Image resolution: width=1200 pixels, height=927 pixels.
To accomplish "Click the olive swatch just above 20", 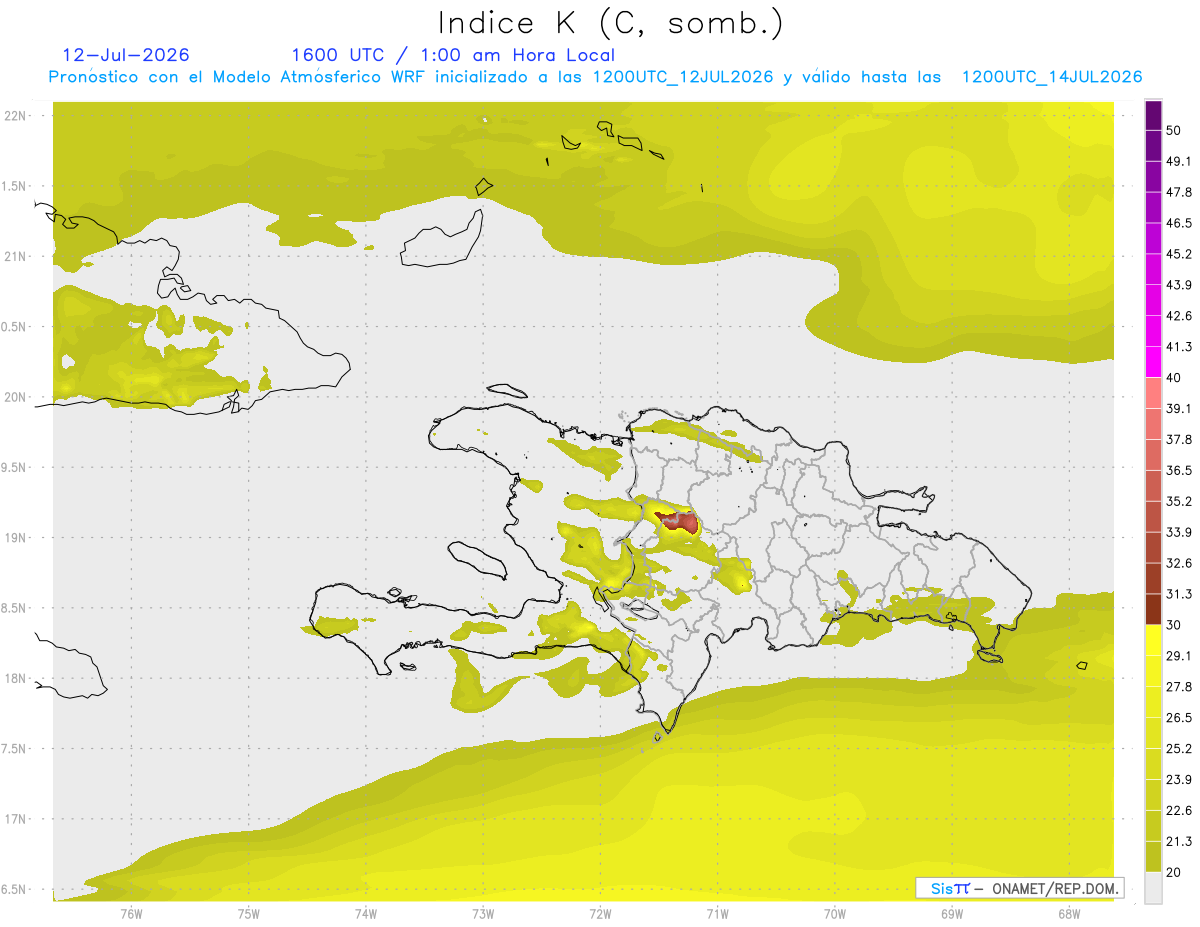I will (x=1153, y=856).
